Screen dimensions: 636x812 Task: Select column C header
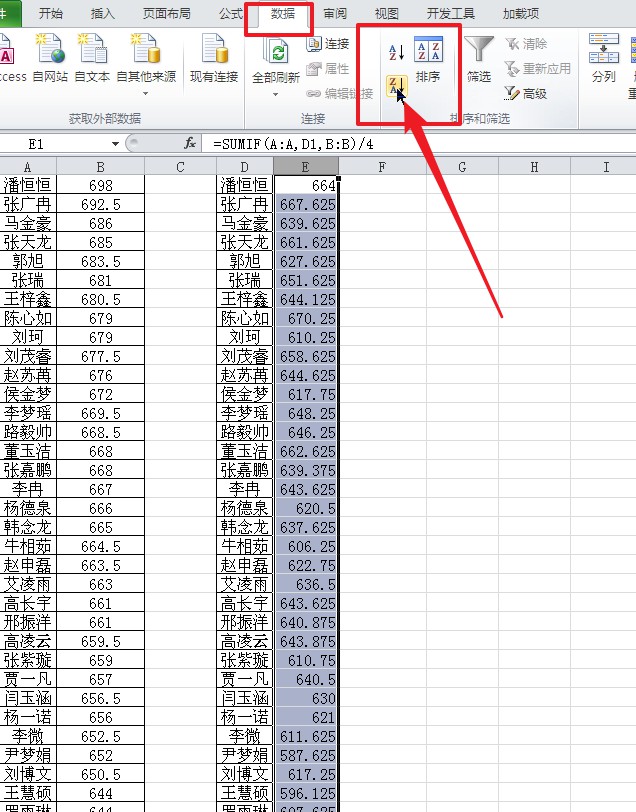[180, 167]
